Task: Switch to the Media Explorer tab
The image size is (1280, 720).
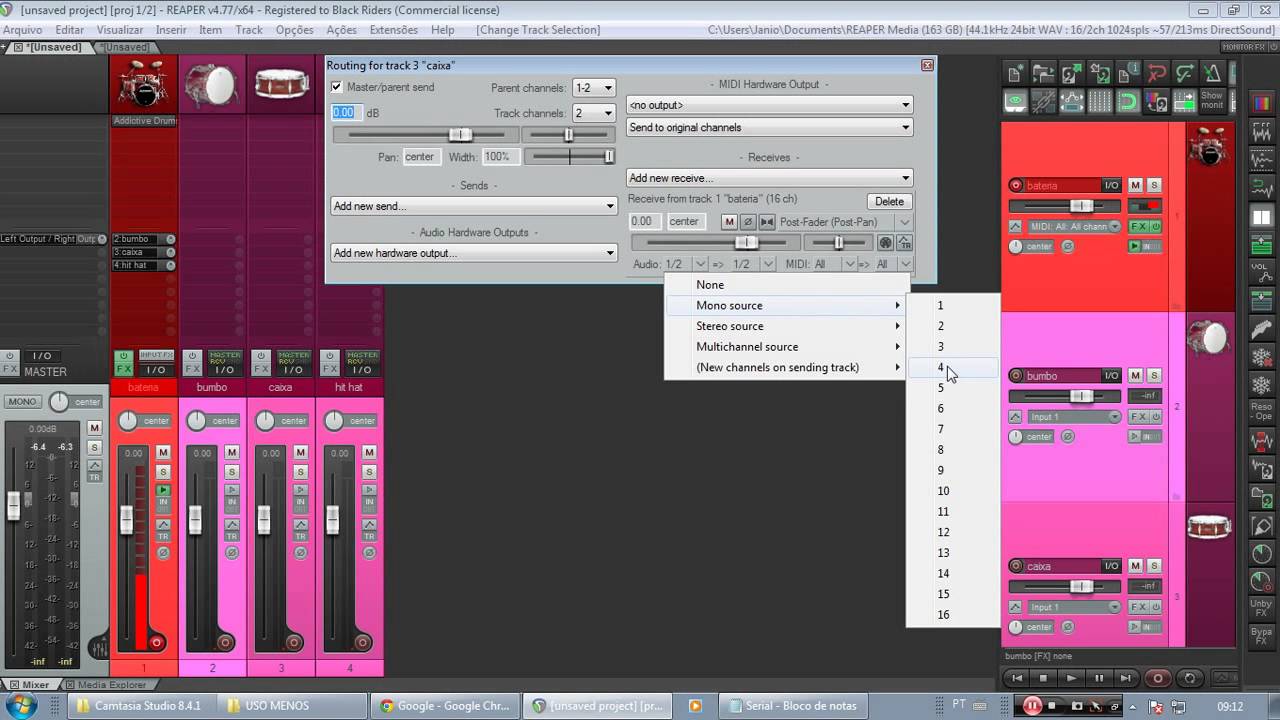Action: point(111,685)
